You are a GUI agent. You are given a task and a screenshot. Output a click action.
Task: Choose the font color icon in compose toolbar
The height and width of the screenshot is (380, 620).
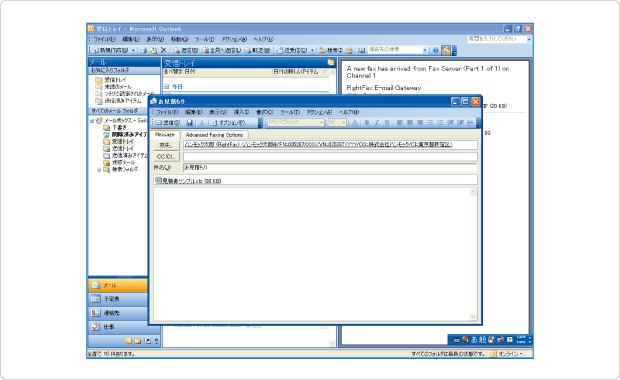pyautogui.click(x=354, y=123)
